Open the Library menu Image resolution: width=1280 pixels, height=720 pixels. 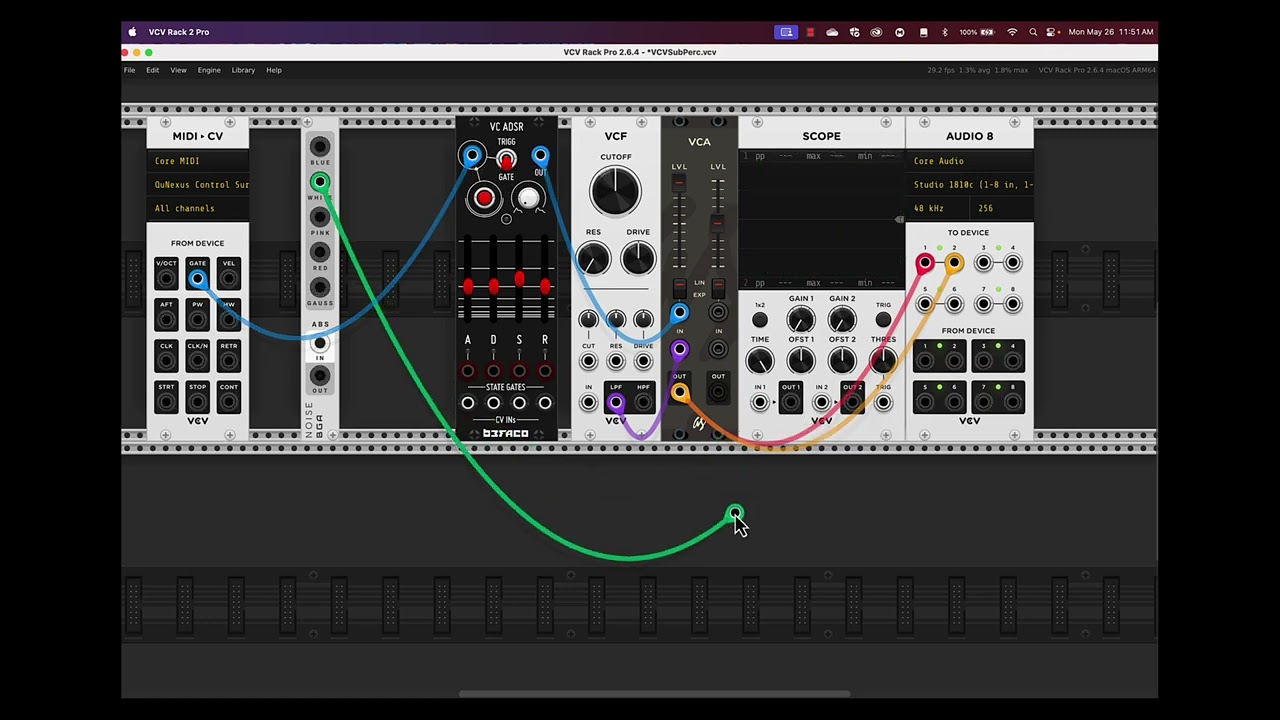coord(243,70)
